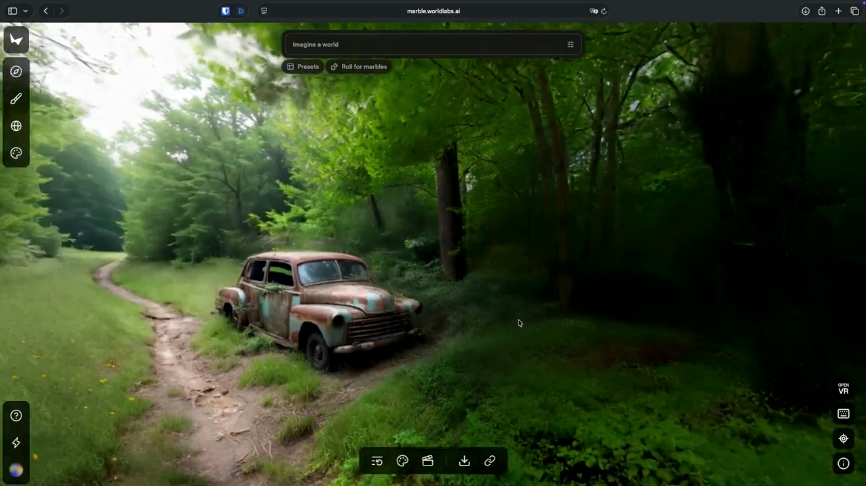The image size is (866, 486).
Task: Open the info icon at bottom right
Action: [843, 463]
